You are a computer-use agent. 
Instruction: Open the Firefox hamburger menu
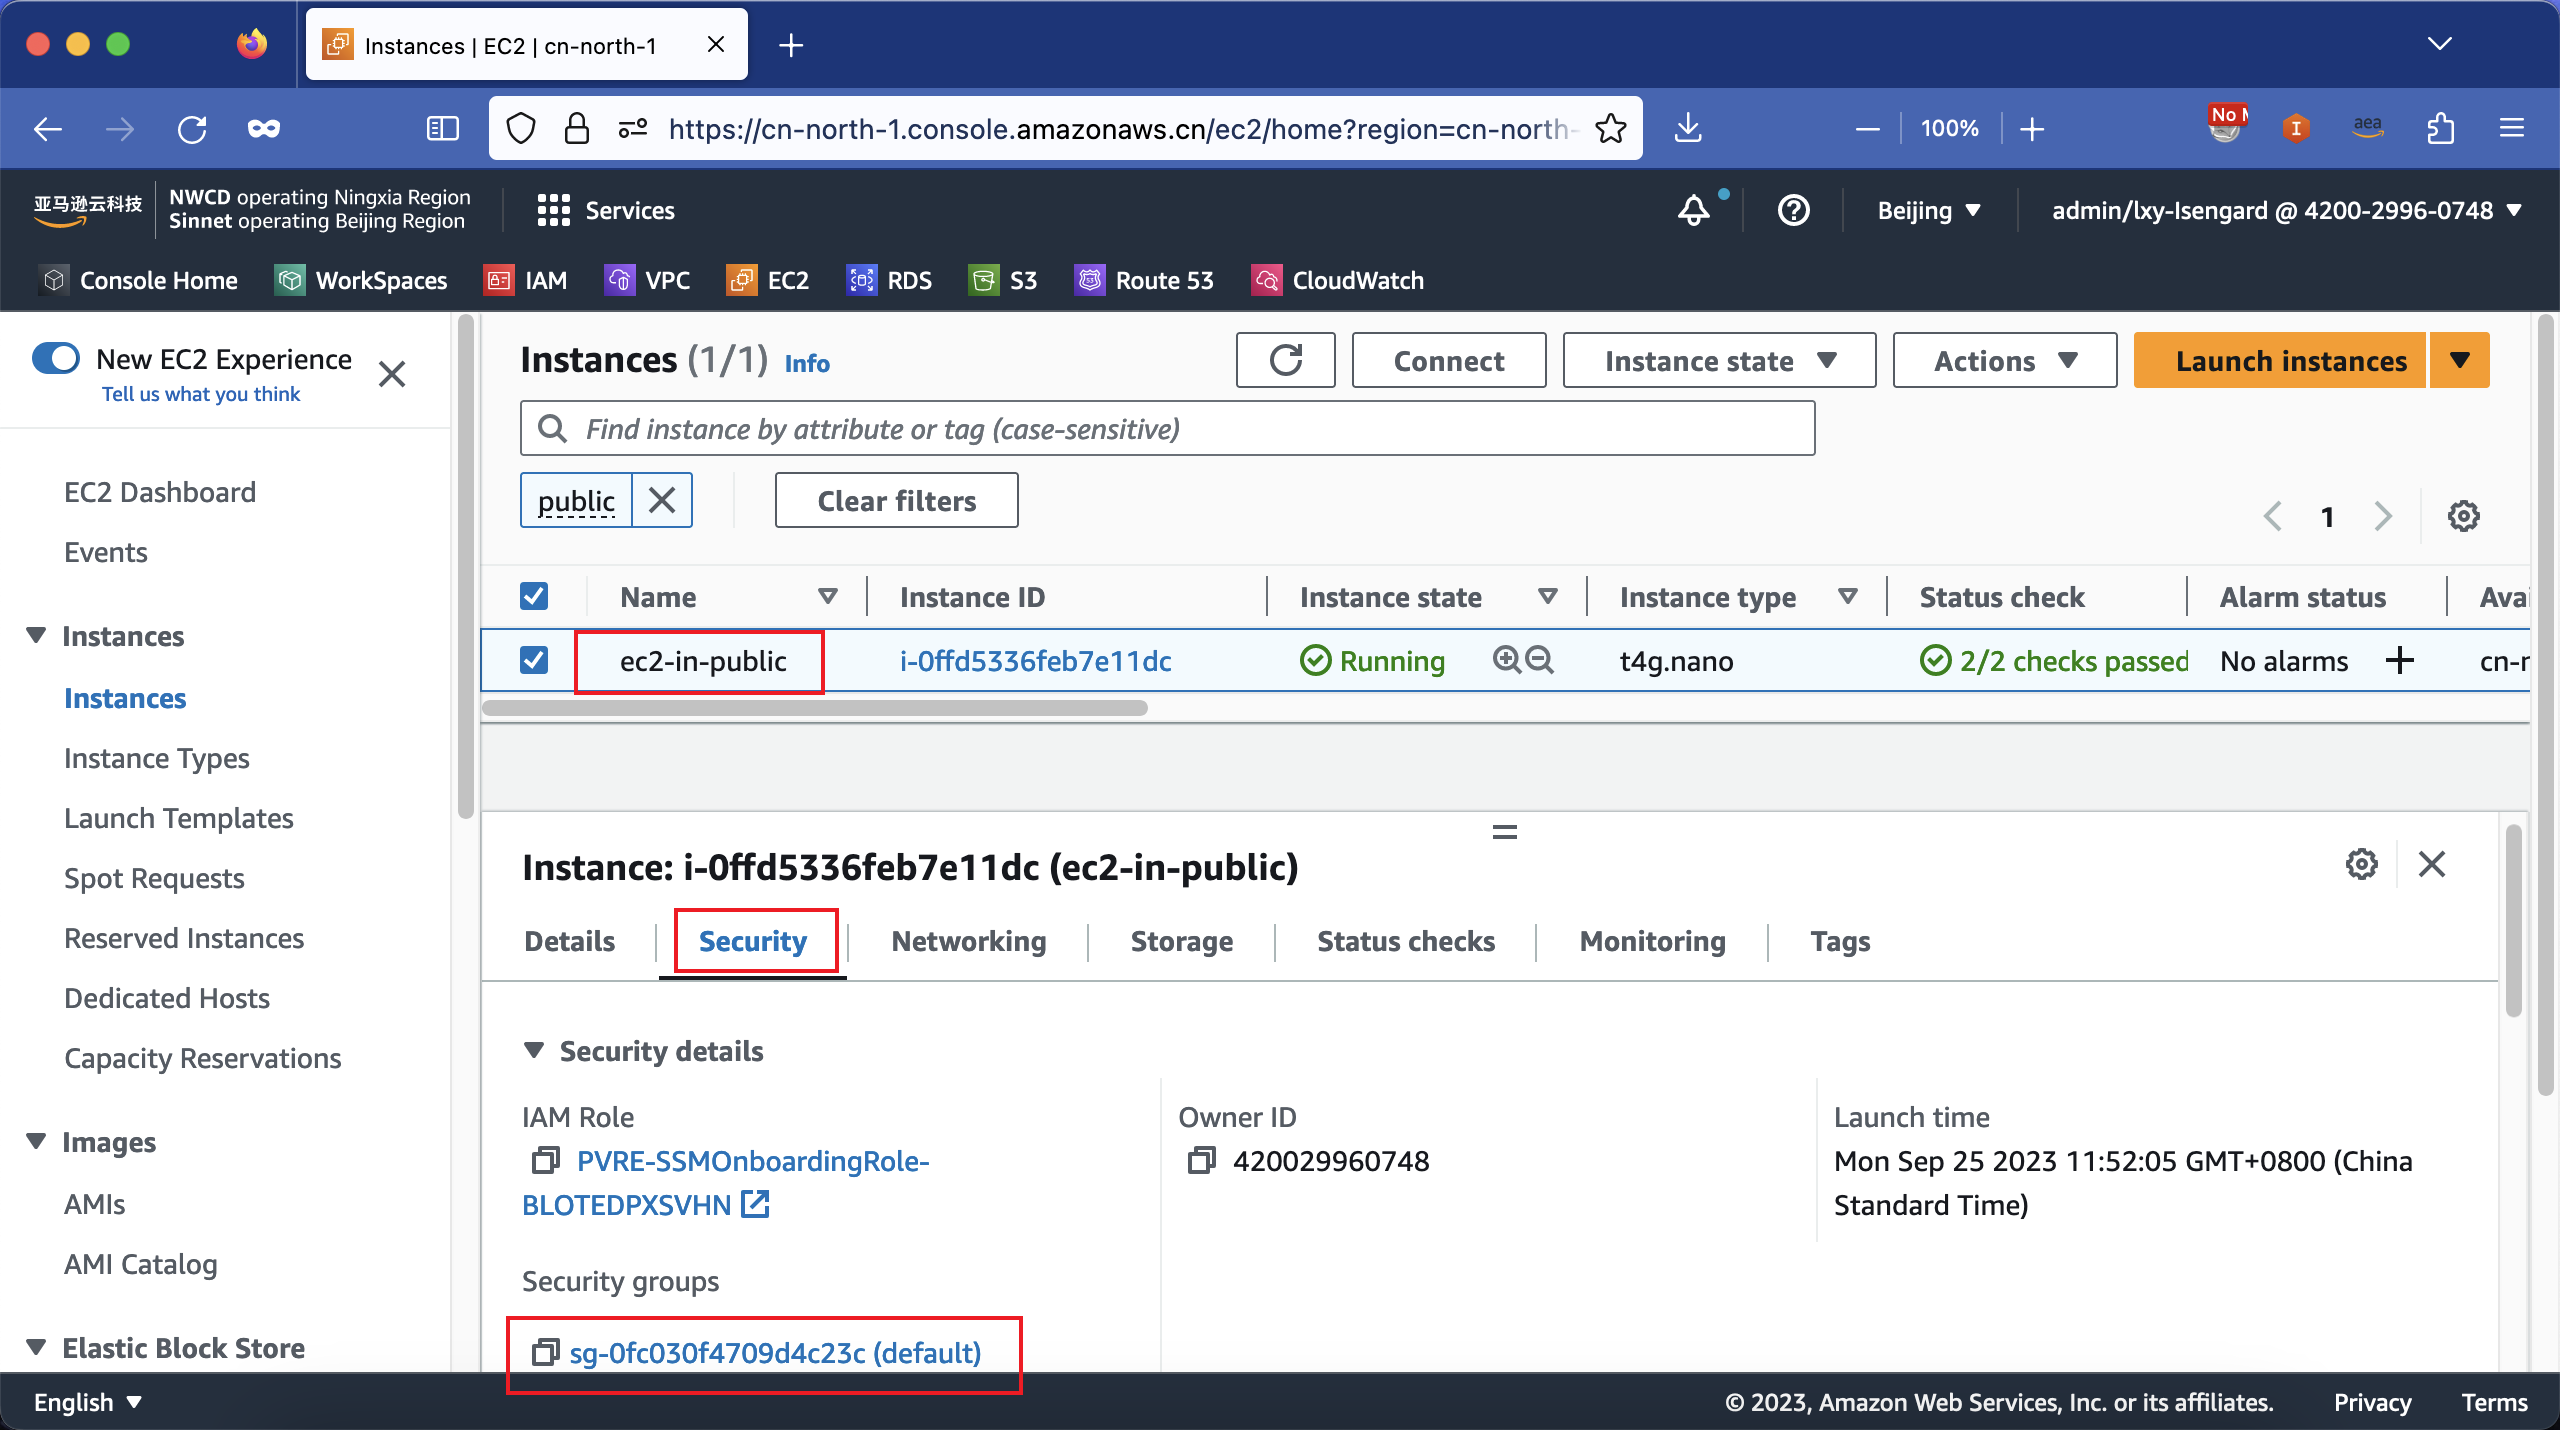2512,128
